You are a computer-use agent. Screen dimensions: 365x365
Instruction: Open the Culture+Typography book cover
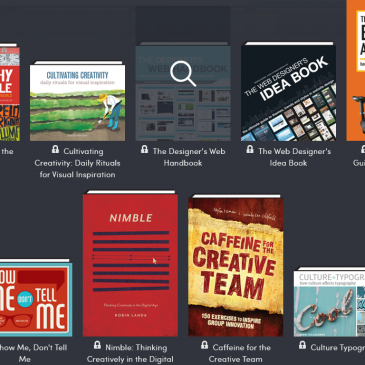(329, 302)
